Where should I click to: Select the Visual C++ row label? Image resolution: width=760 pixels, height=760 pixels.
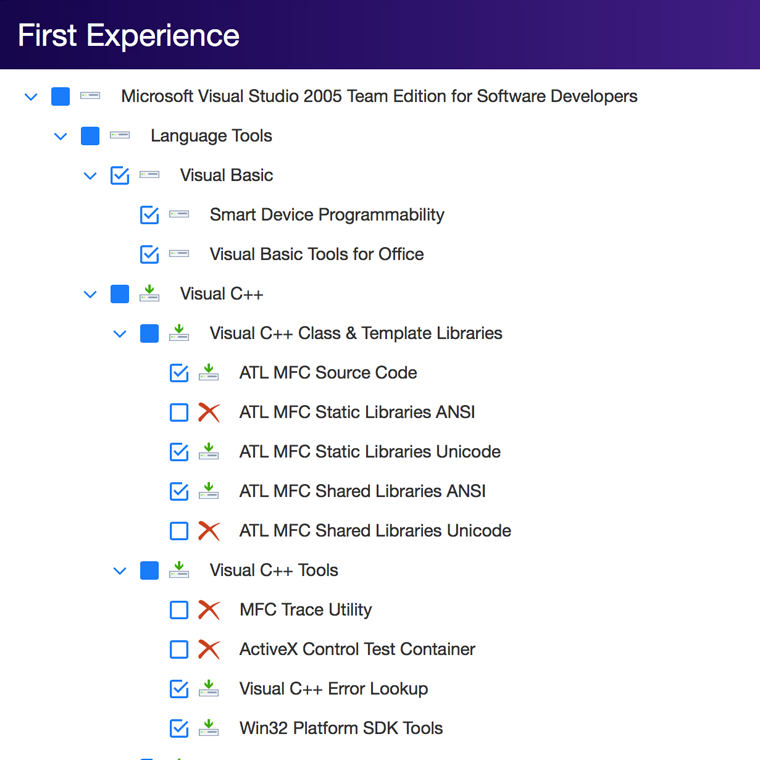click(x=222, y=293)
